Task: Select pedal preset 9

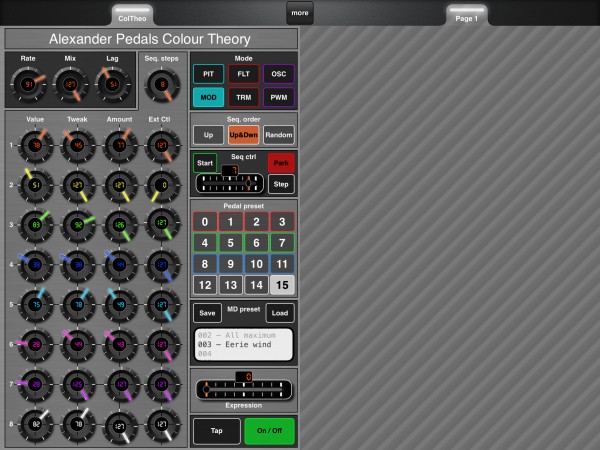Action: 230,264
